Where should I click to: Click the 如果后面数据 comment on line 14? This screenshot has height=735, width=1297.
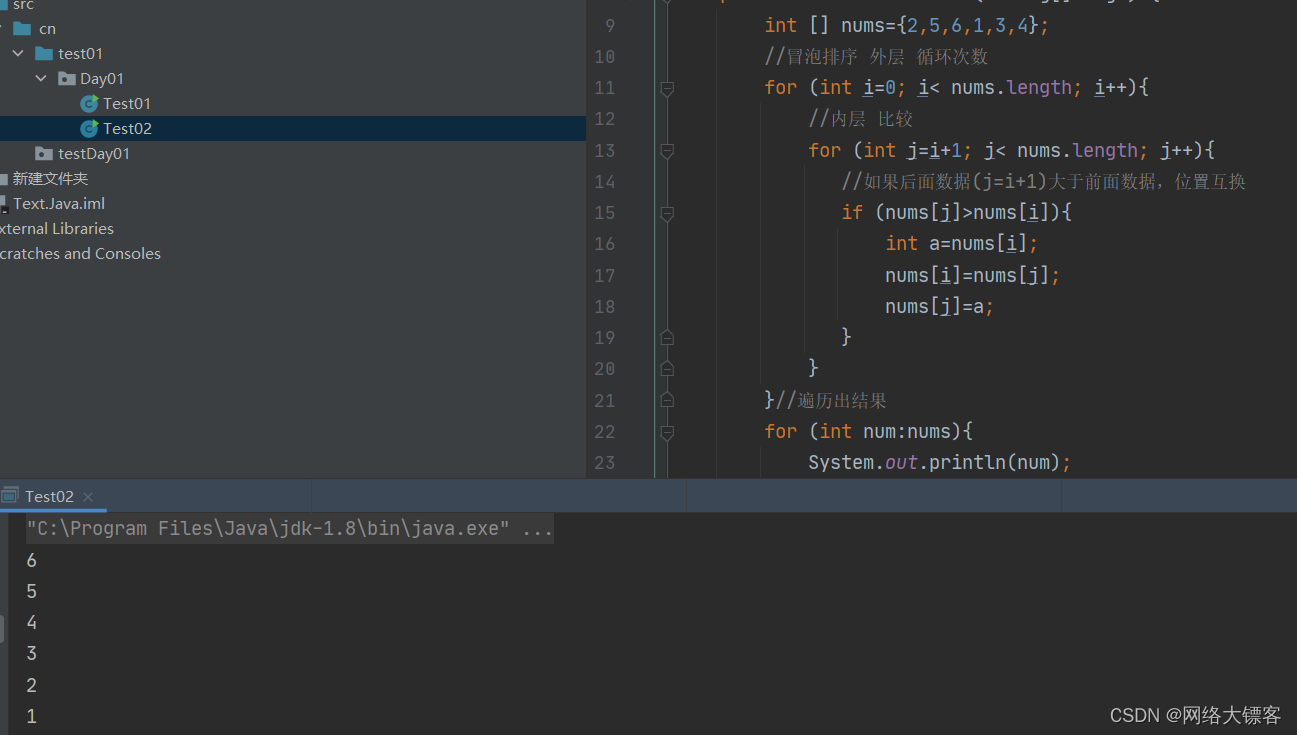tap(1044, 182)
